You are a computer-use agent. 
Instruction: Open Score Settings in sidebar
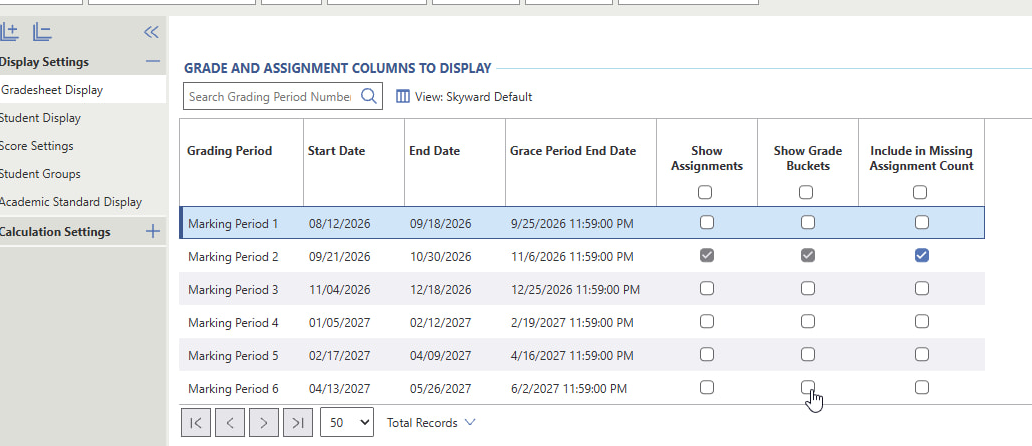pos(37,146)
